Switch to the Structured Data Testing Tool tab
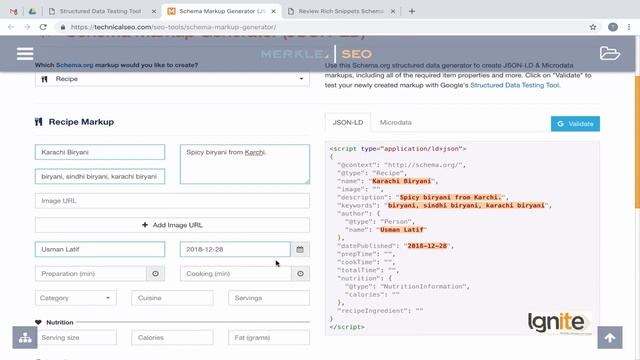This screenshot has width=640, height=360. point(100,11)
